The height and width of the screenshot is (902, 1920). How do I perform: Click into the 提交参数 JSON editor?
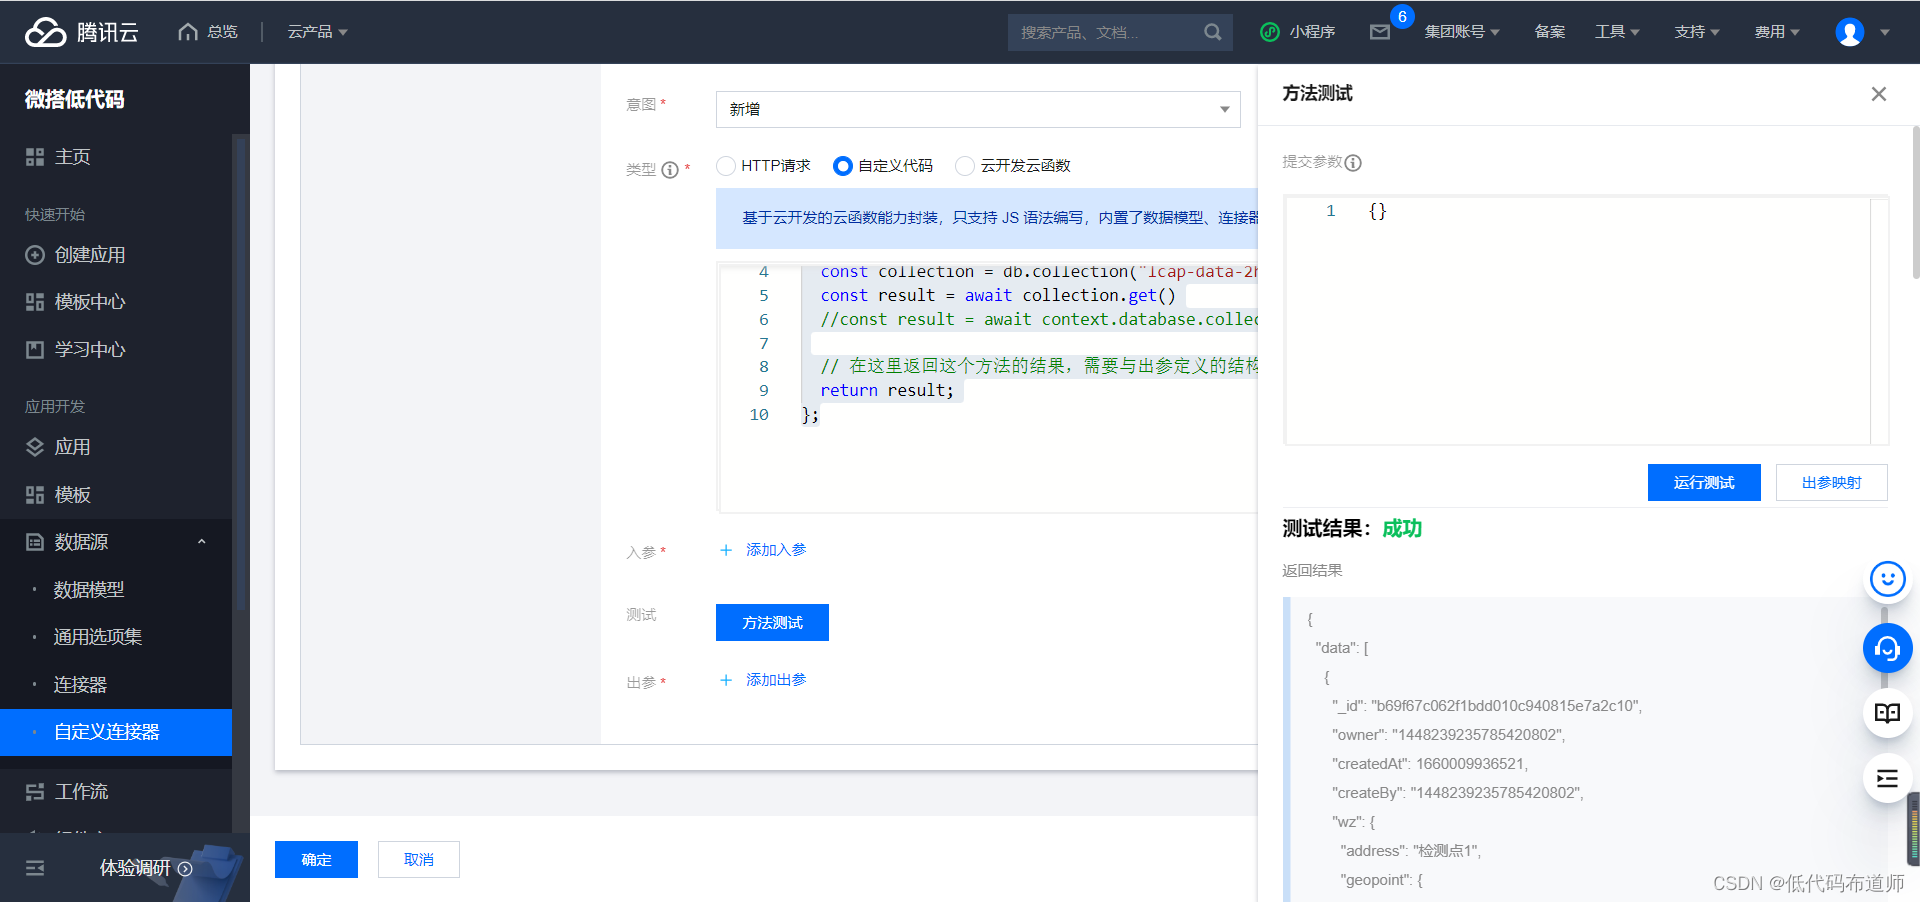1586,320
